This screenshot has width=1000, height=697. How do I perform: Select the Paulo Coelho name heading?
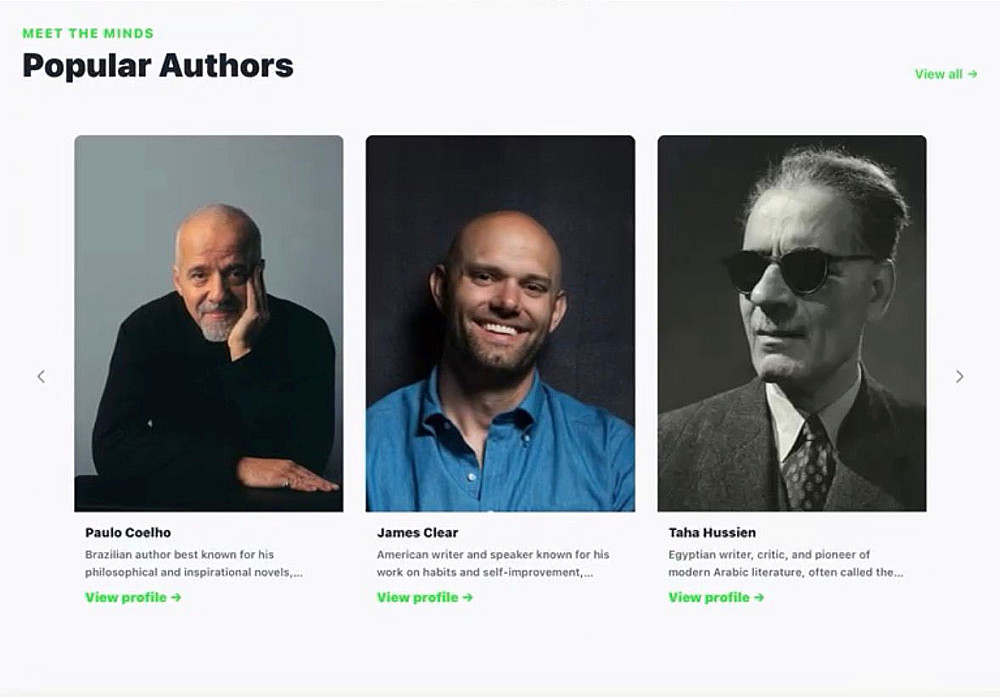click(128, 533)
